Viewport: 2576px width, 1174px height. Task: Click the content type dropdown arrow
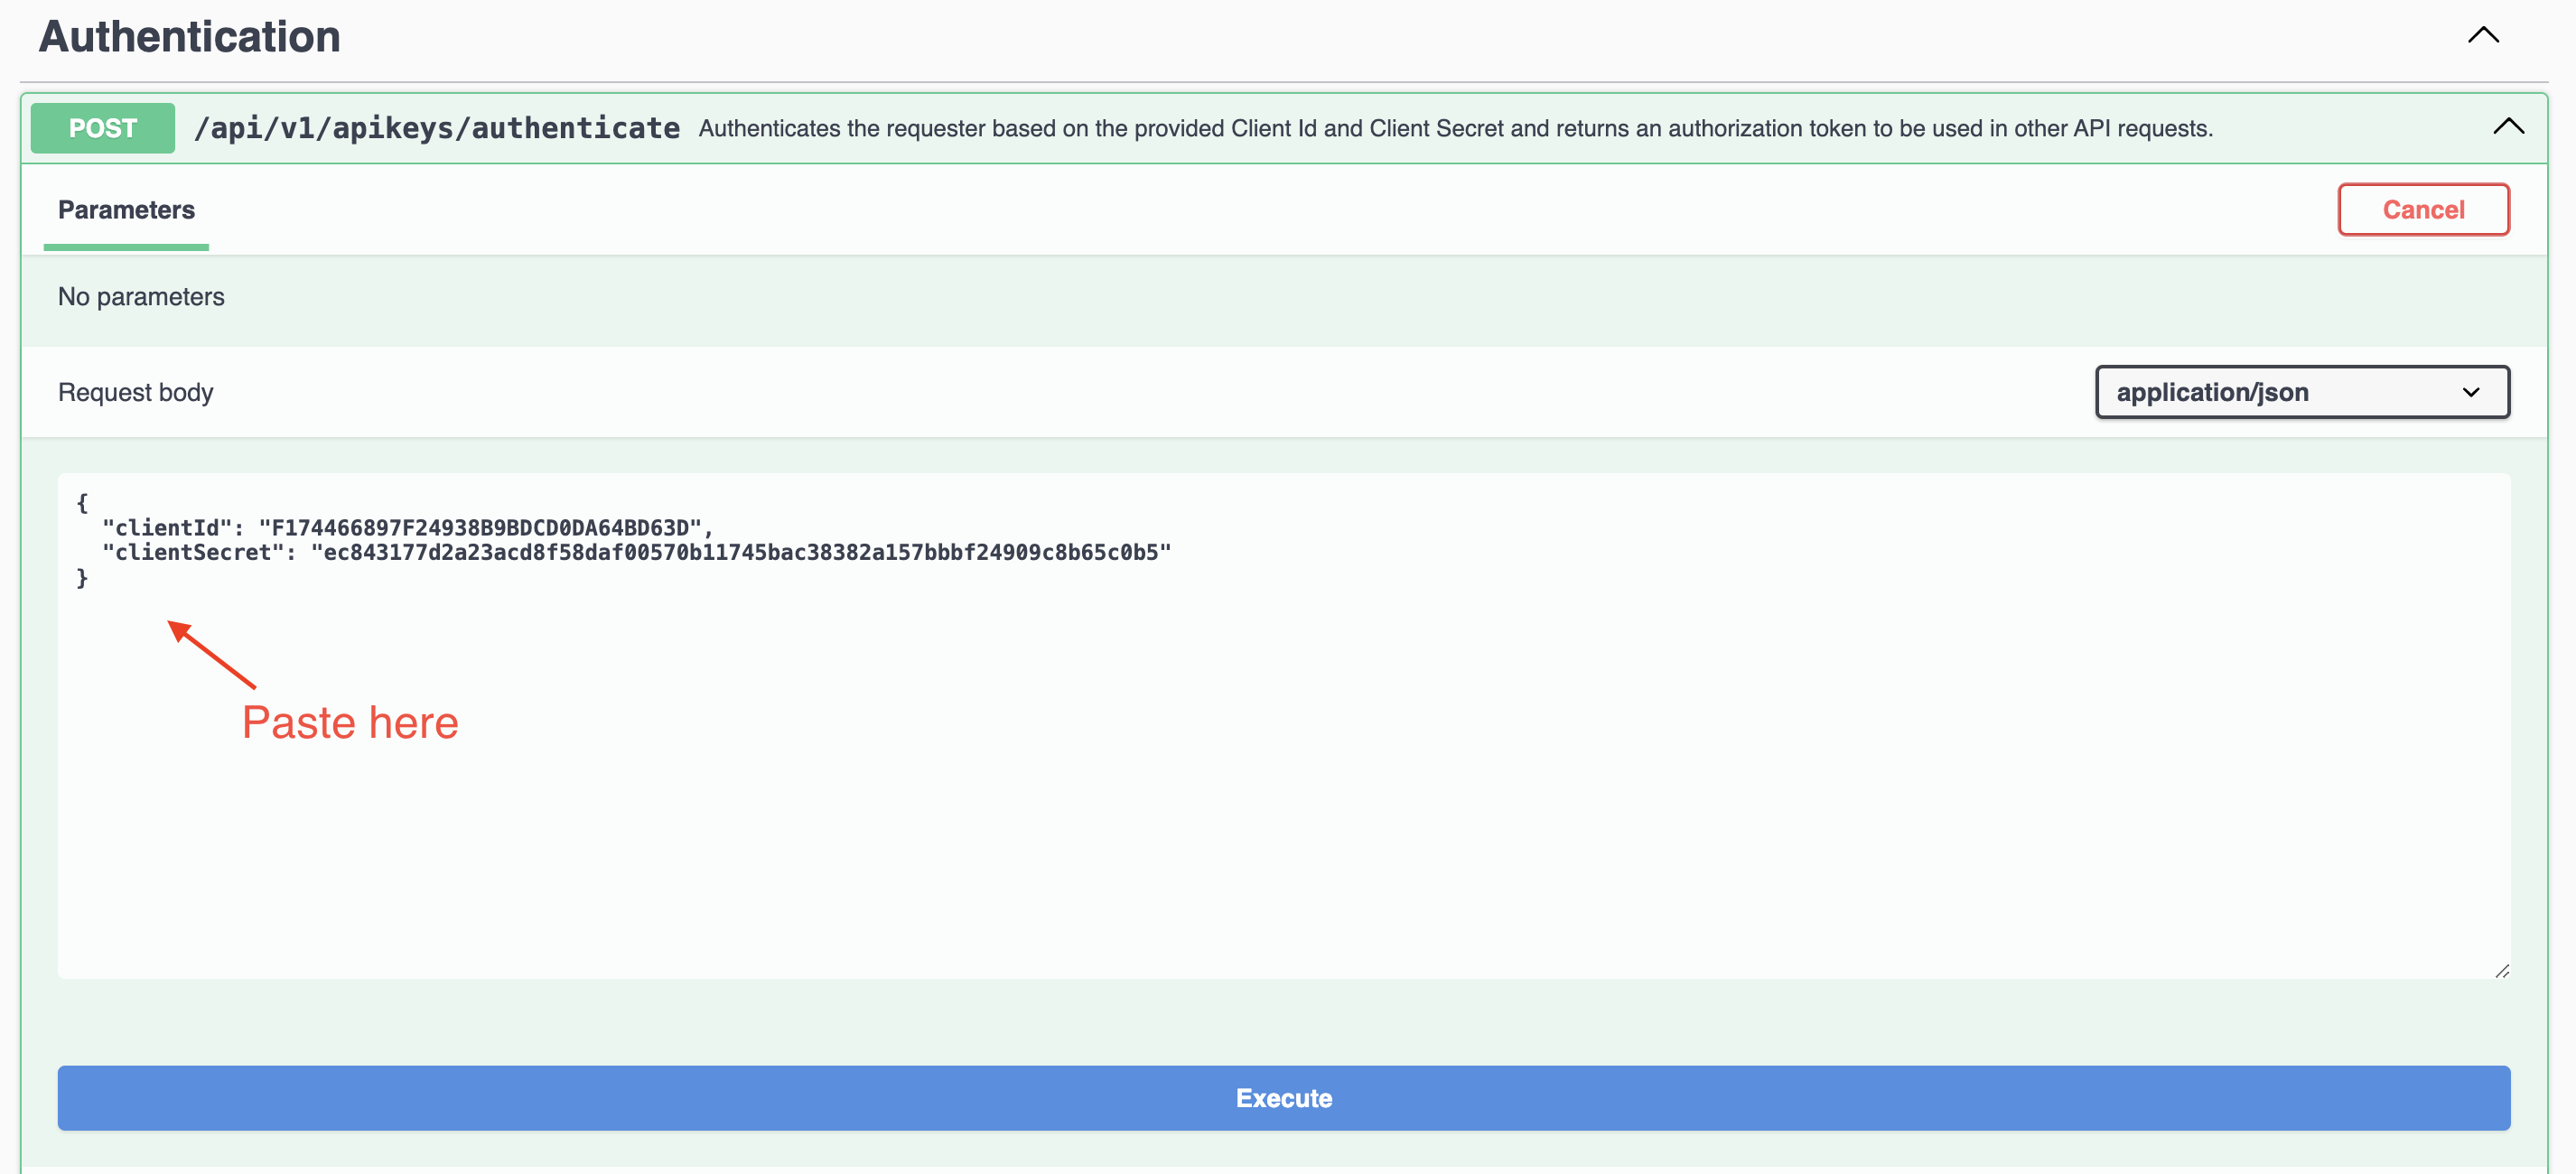click(x=2470, y=392)
